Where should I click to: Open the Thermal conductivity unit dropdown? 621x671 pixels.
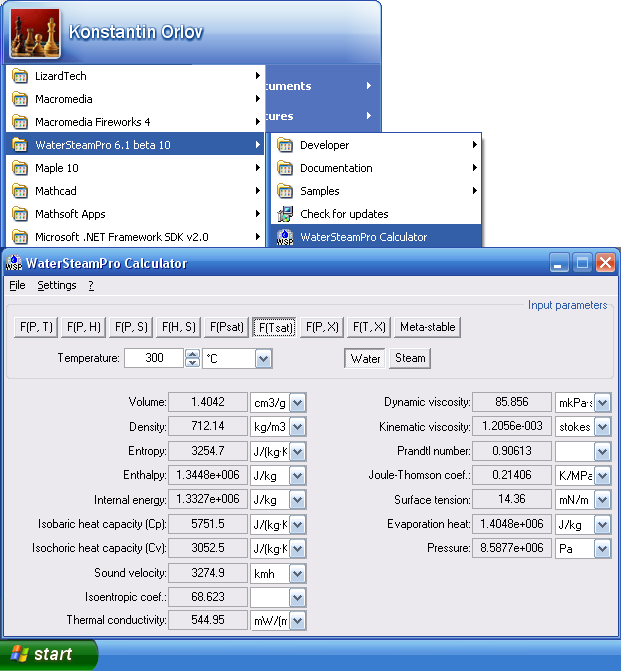click(x=297, y=621)
